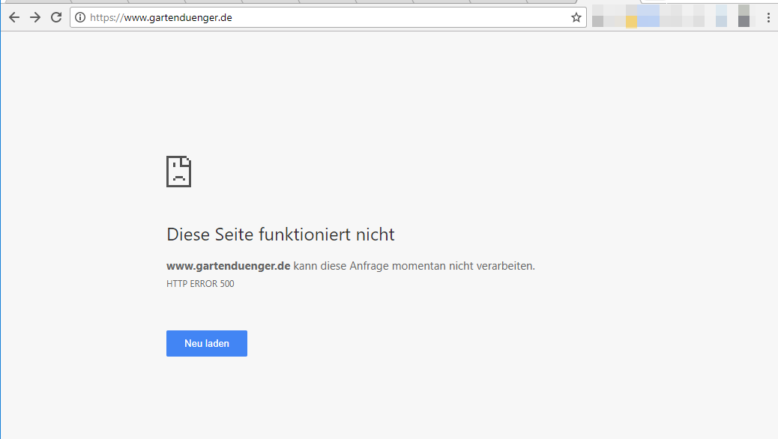The width and height of the screenshot is (778, 439).
Task: Click the sad page error icon
Action: point(179,172)
